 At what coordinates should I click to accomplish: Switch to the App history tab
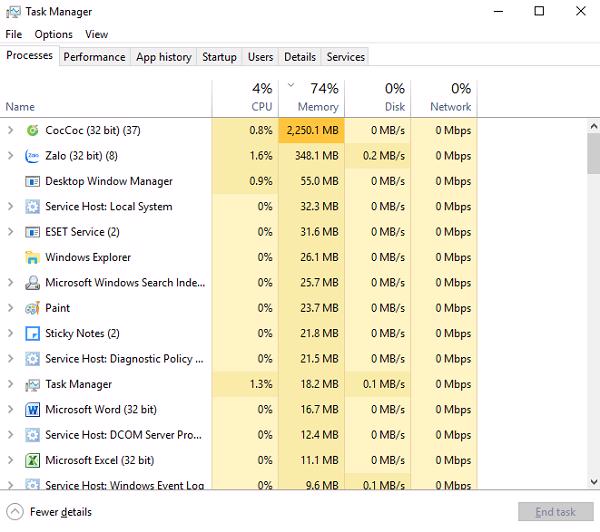click(x=164, y=57)
